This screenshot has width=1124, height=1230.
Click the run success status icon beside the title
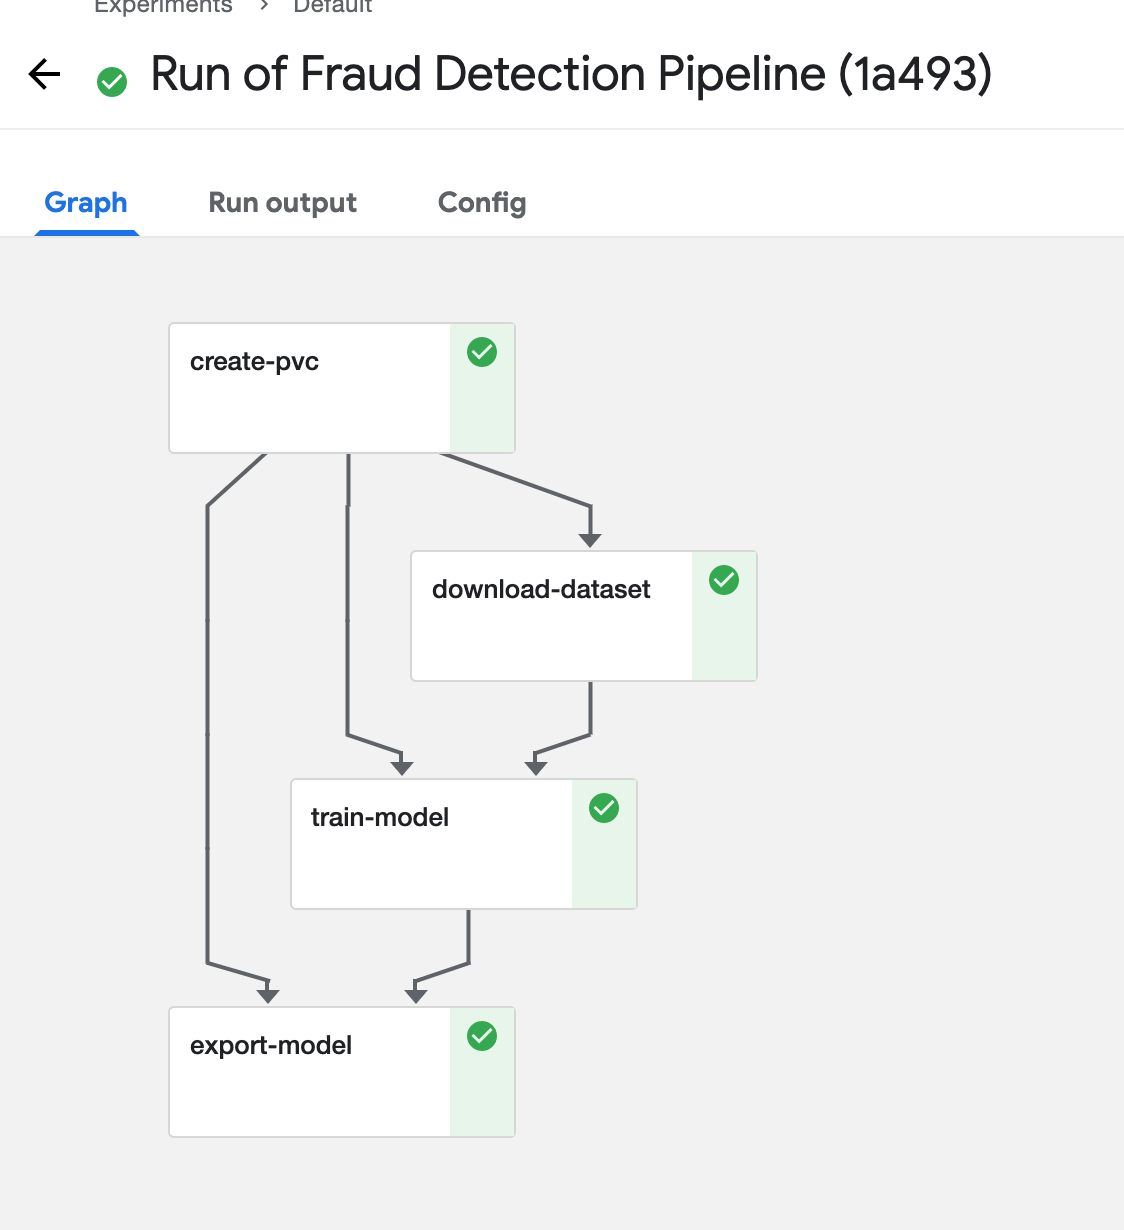tap(111, 81)
